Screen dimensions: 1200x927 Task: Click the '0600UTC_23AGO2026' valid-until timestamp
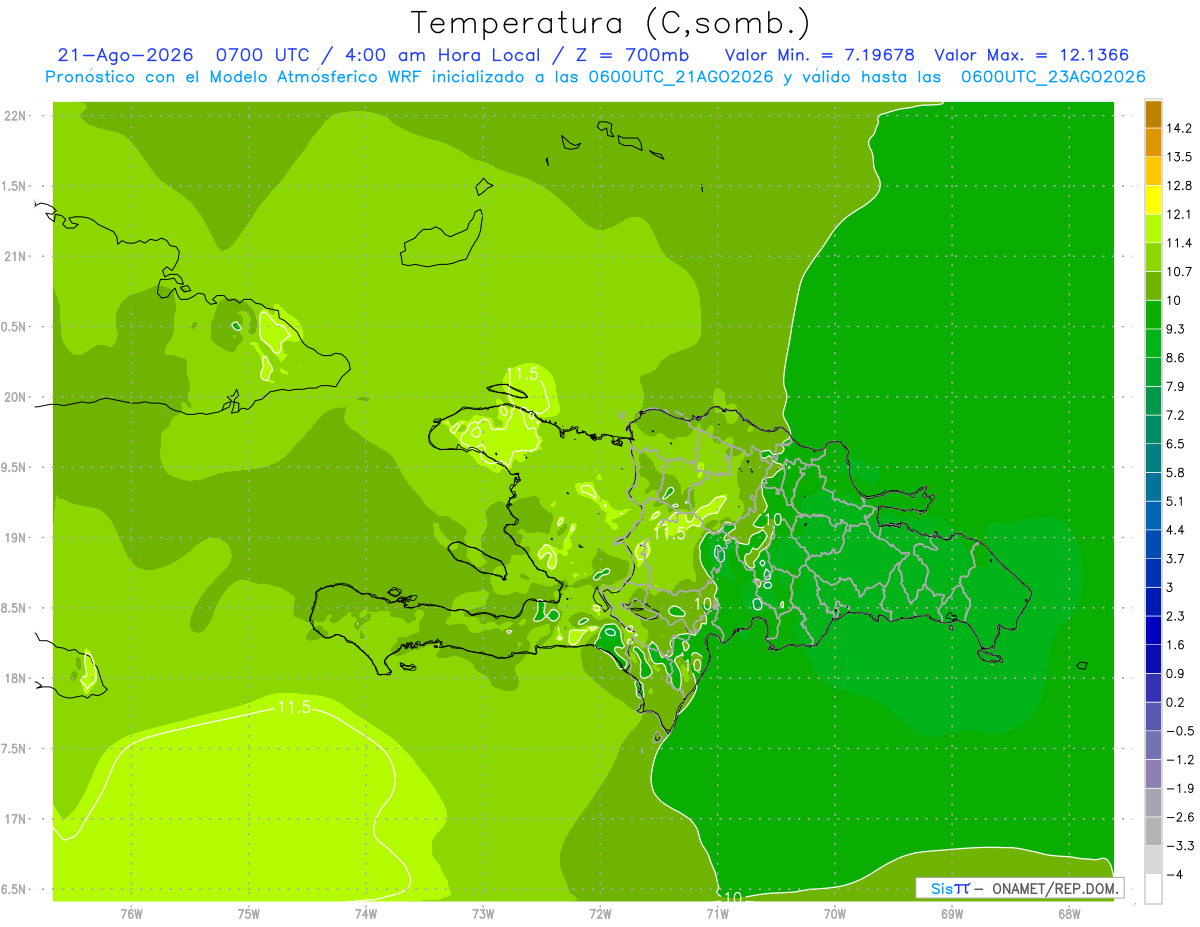click(x=1053, y=77)
